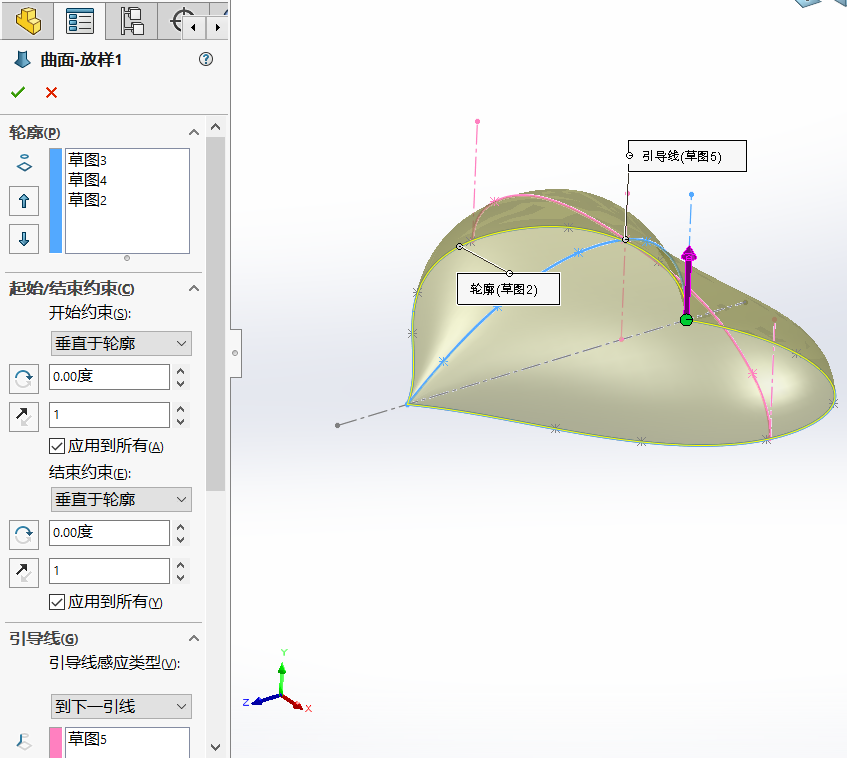Reverse end tangent direction icon
The height and width of the screenshot is (758, 847).
tap(24, 573)
